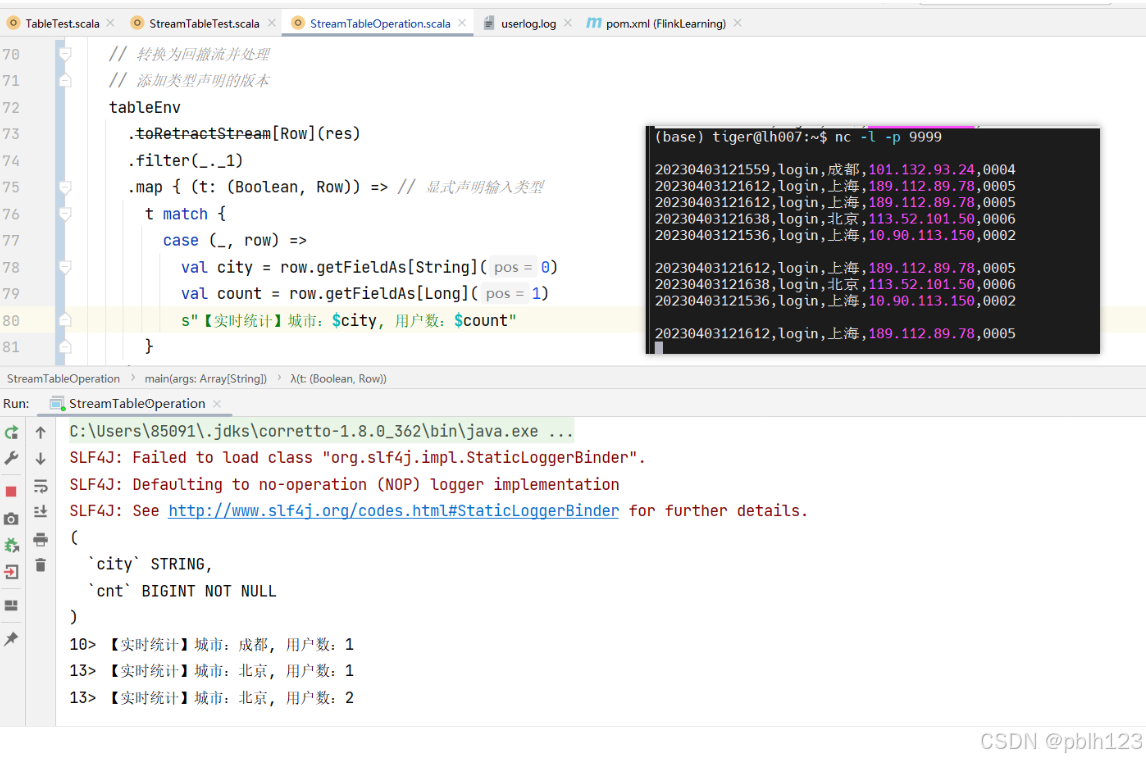Toggle scroll to end of console
The height and width of the screenshot is (761, 1146).
coord(41,512)
